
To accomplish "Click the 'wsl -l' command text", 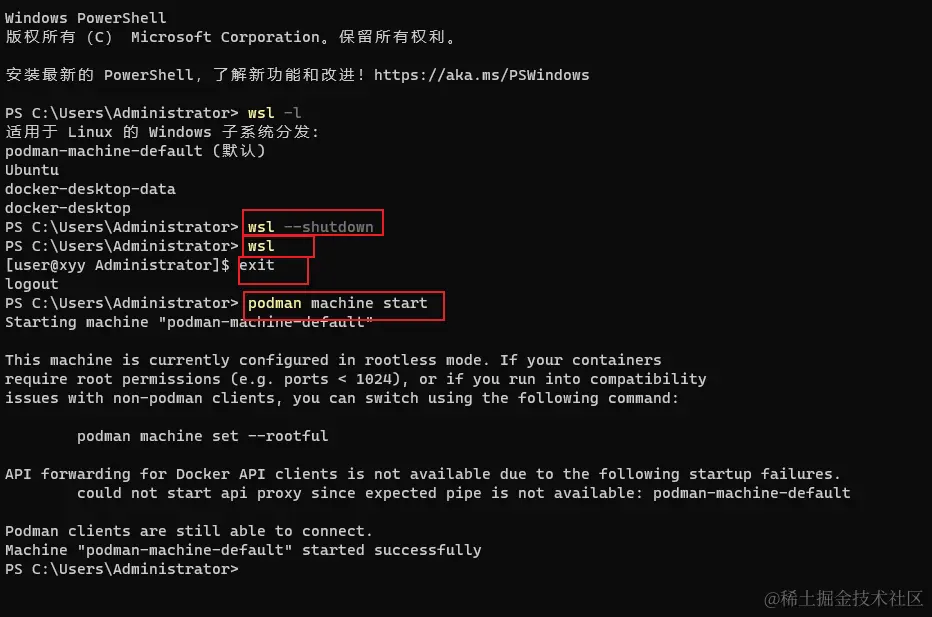I will click(x=275, y=113).
